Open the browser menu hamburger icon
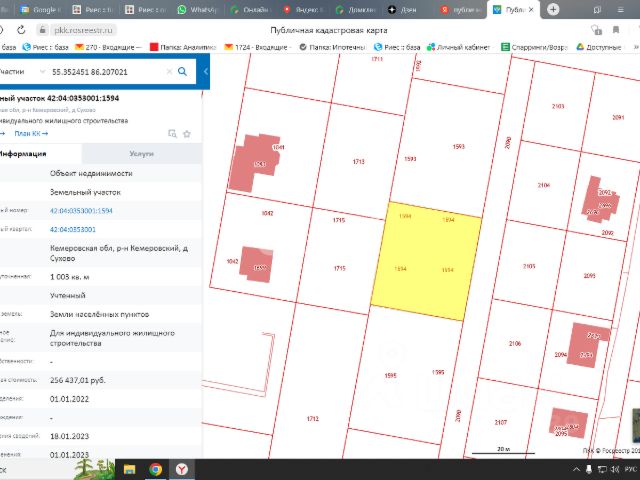This screenshot has height=480, width=640. pyautogui.click(x=620, y=9)
